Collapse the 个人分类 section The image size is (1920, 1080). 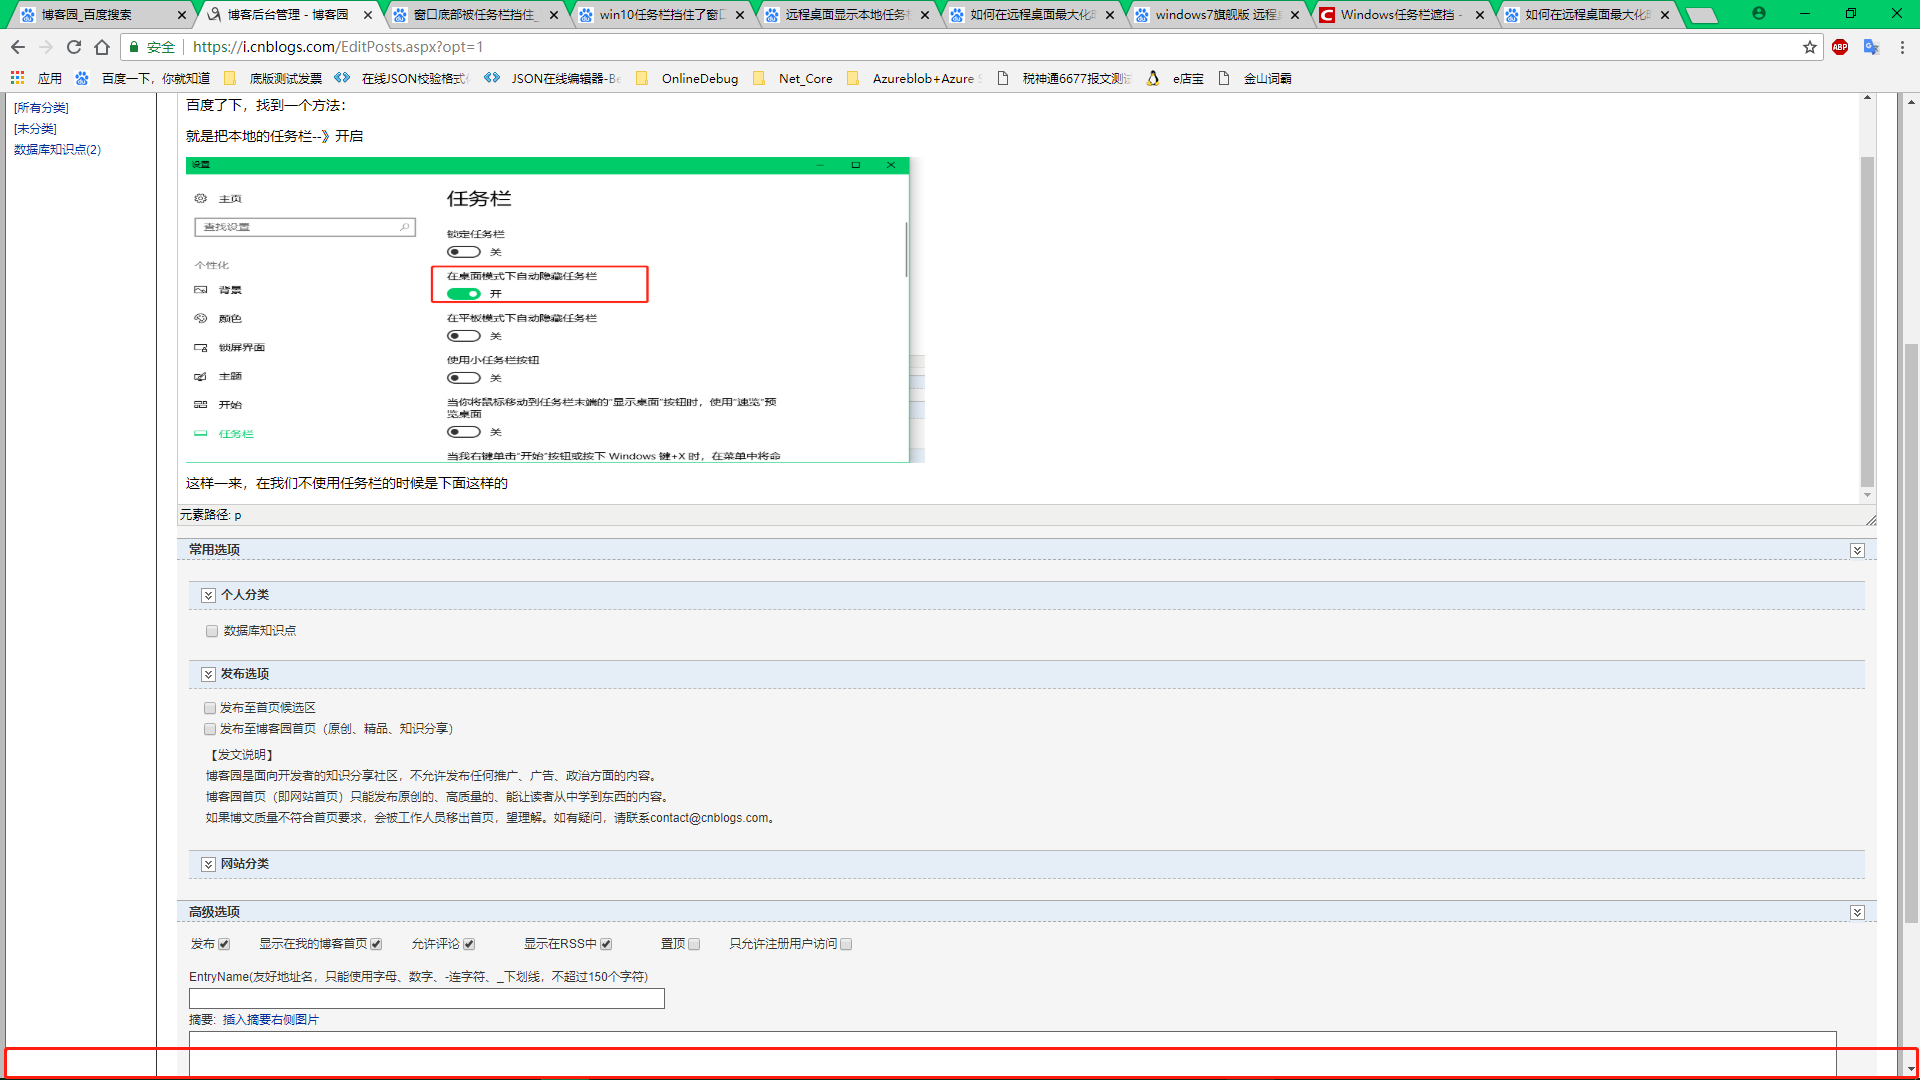click(x=208, y=595)
